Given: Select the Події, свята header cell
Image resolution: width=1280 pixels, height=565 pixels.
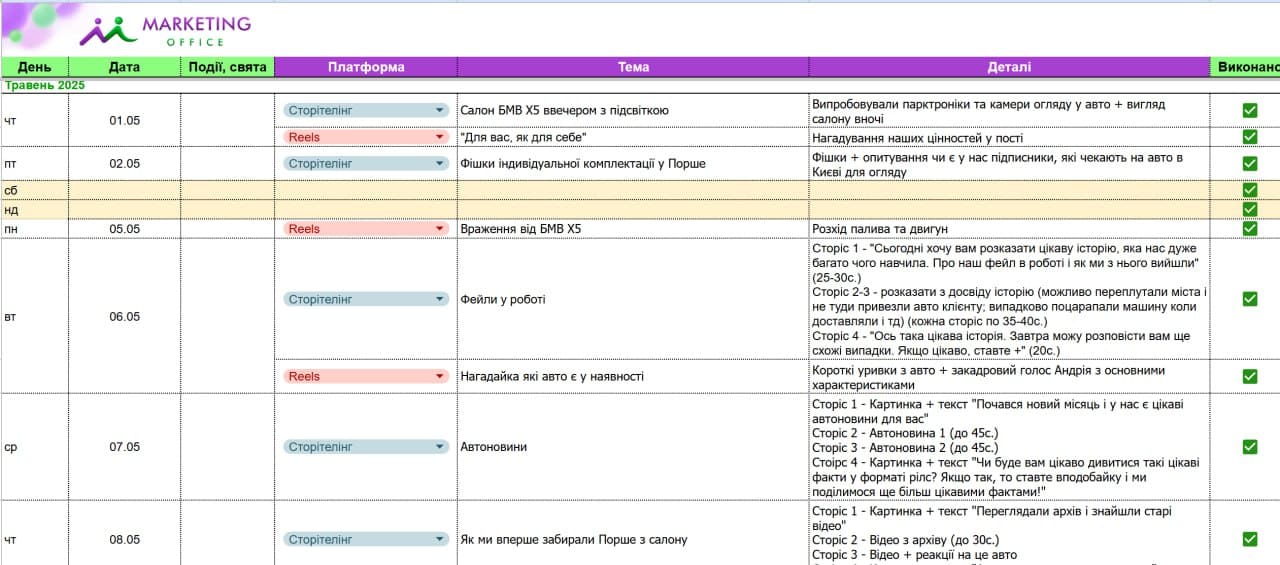Looking at the screenshot, I should click(228, 67).
